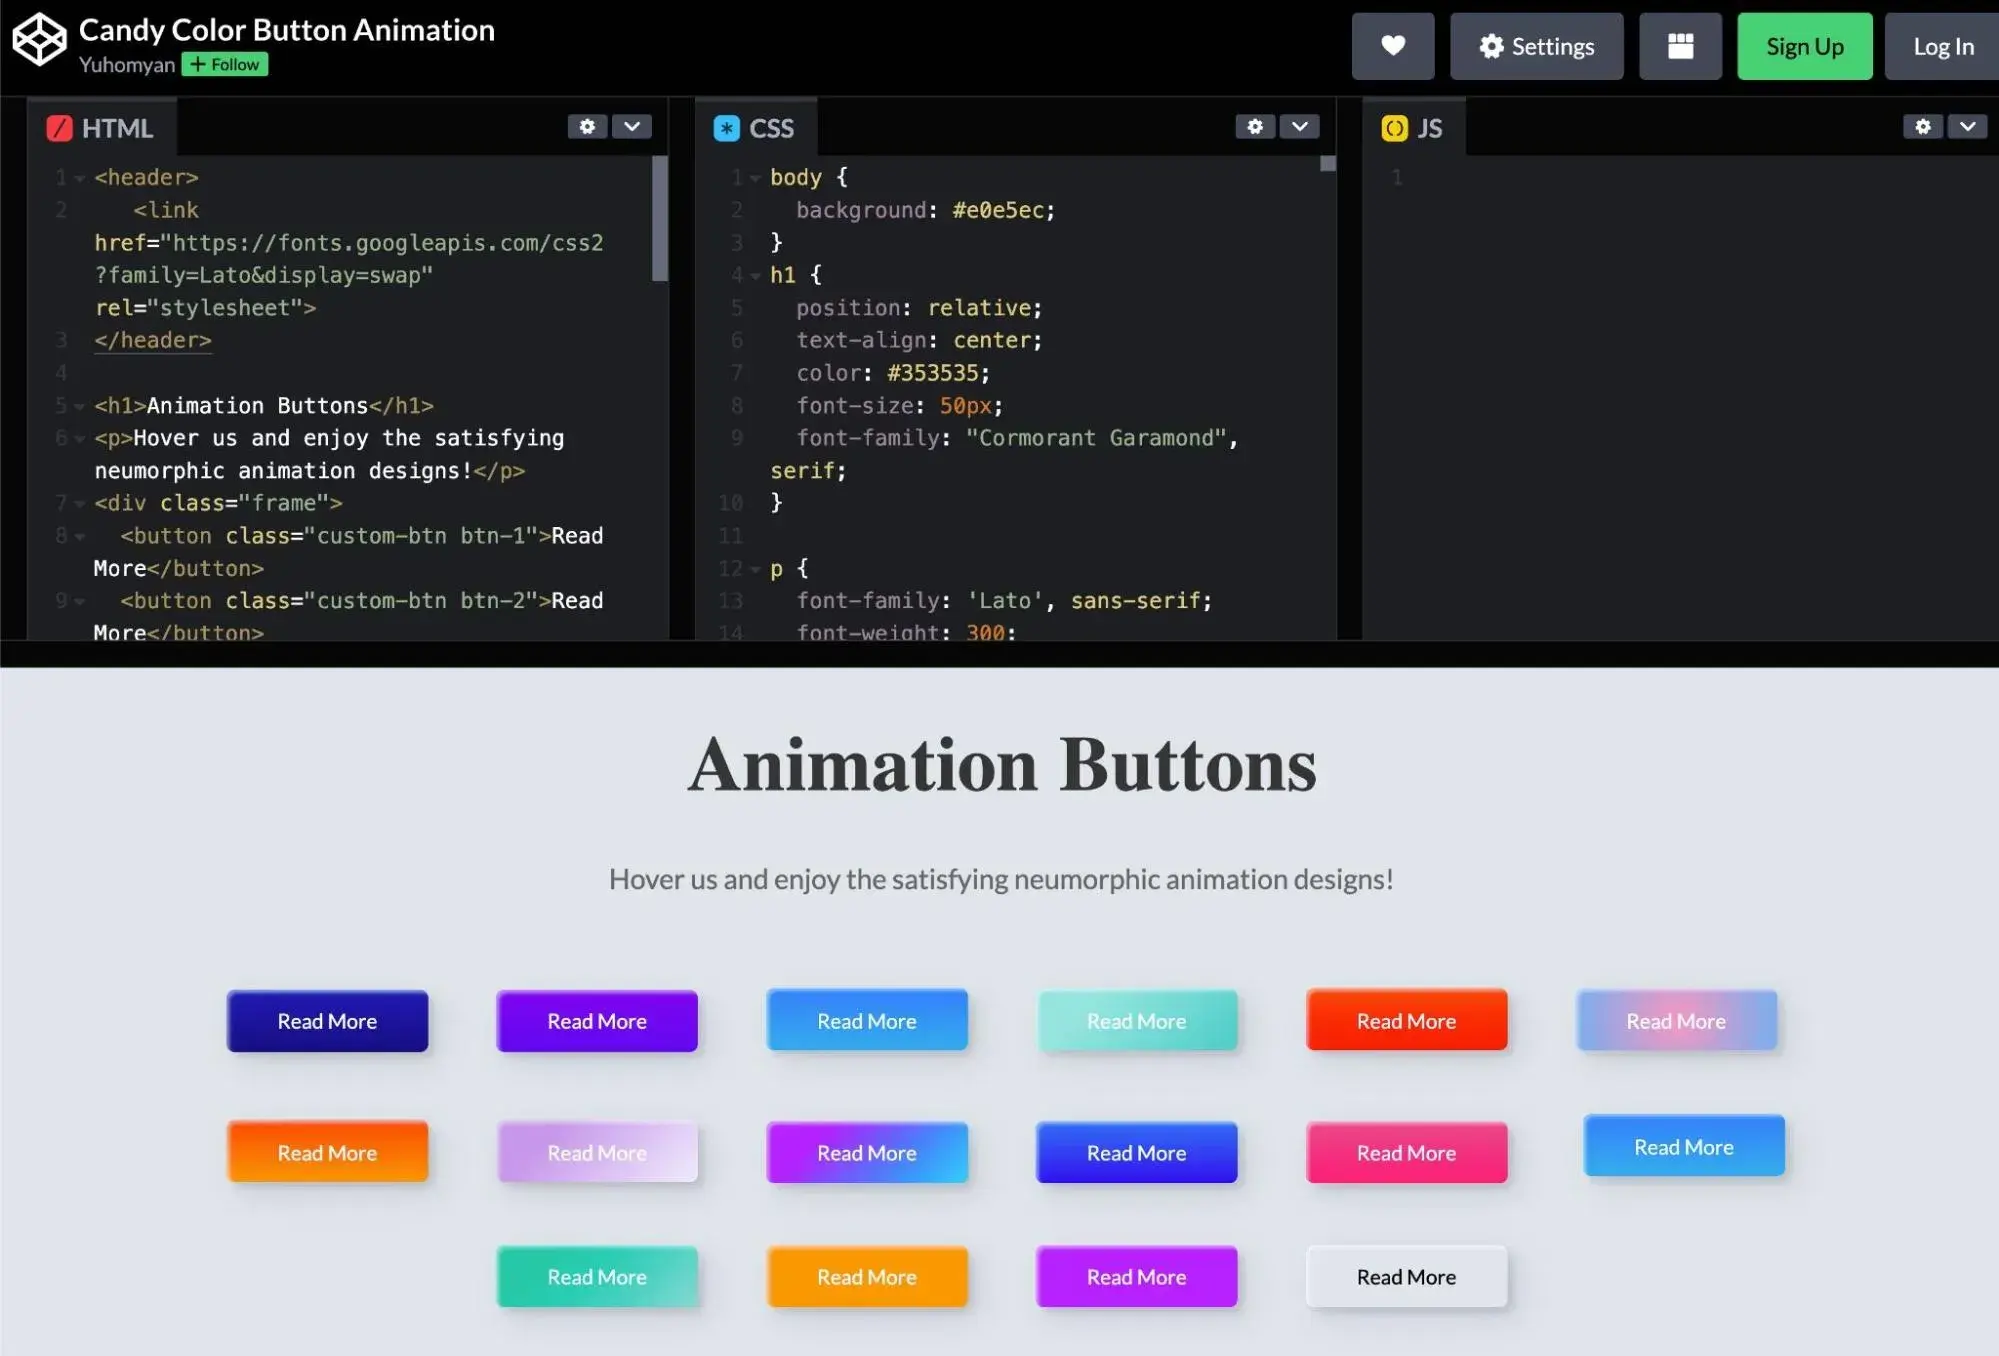This screenshot has height=1356, width=1999.
Task: Expand the HTML editor dropdown chevron
Action: pos(631,126)
